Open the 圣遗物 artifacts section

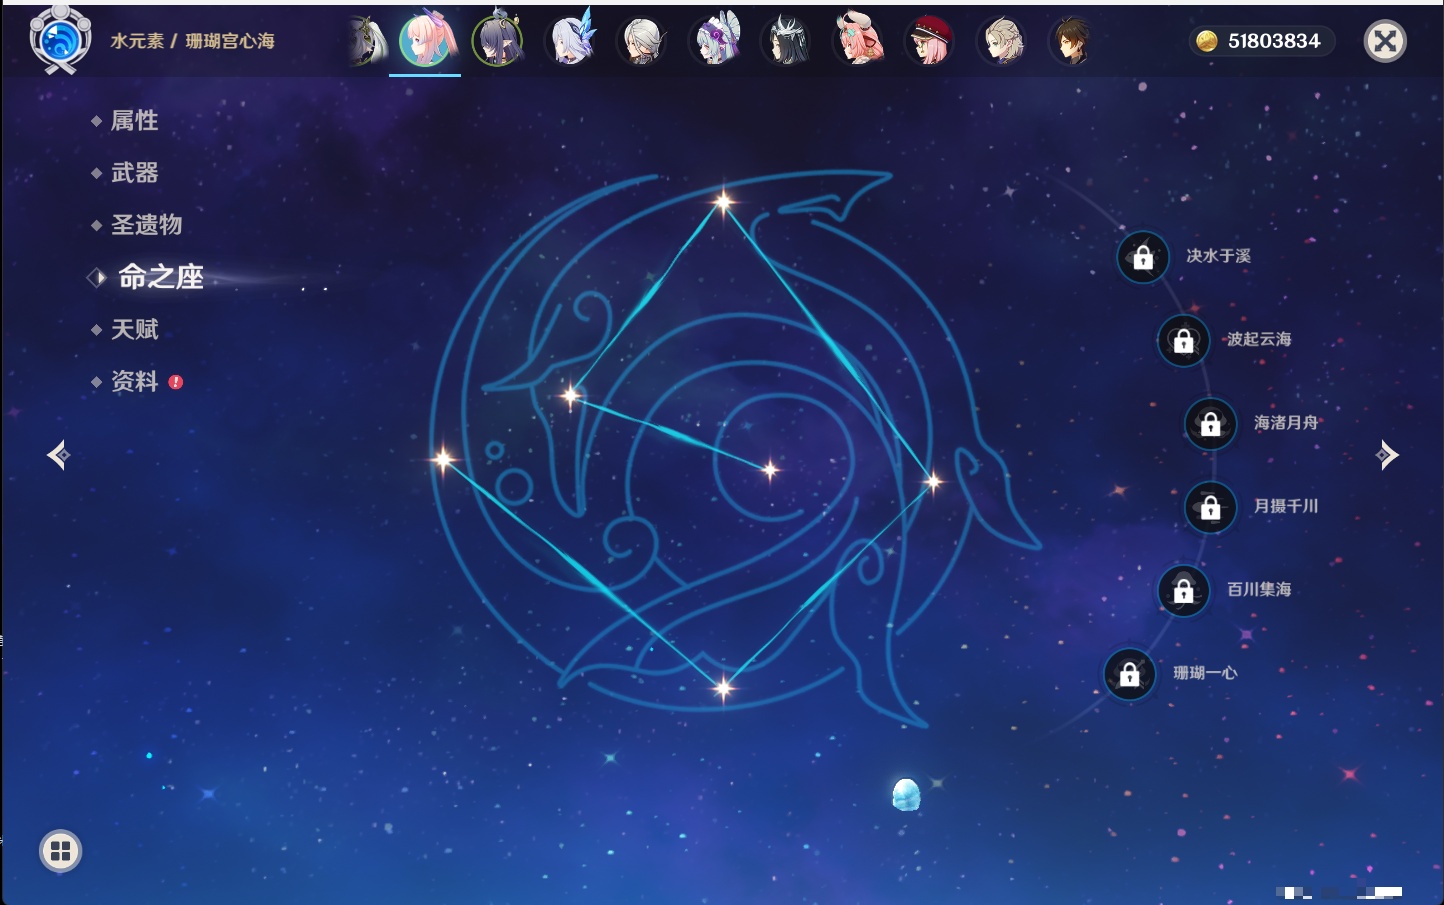[x=146, y=225]
